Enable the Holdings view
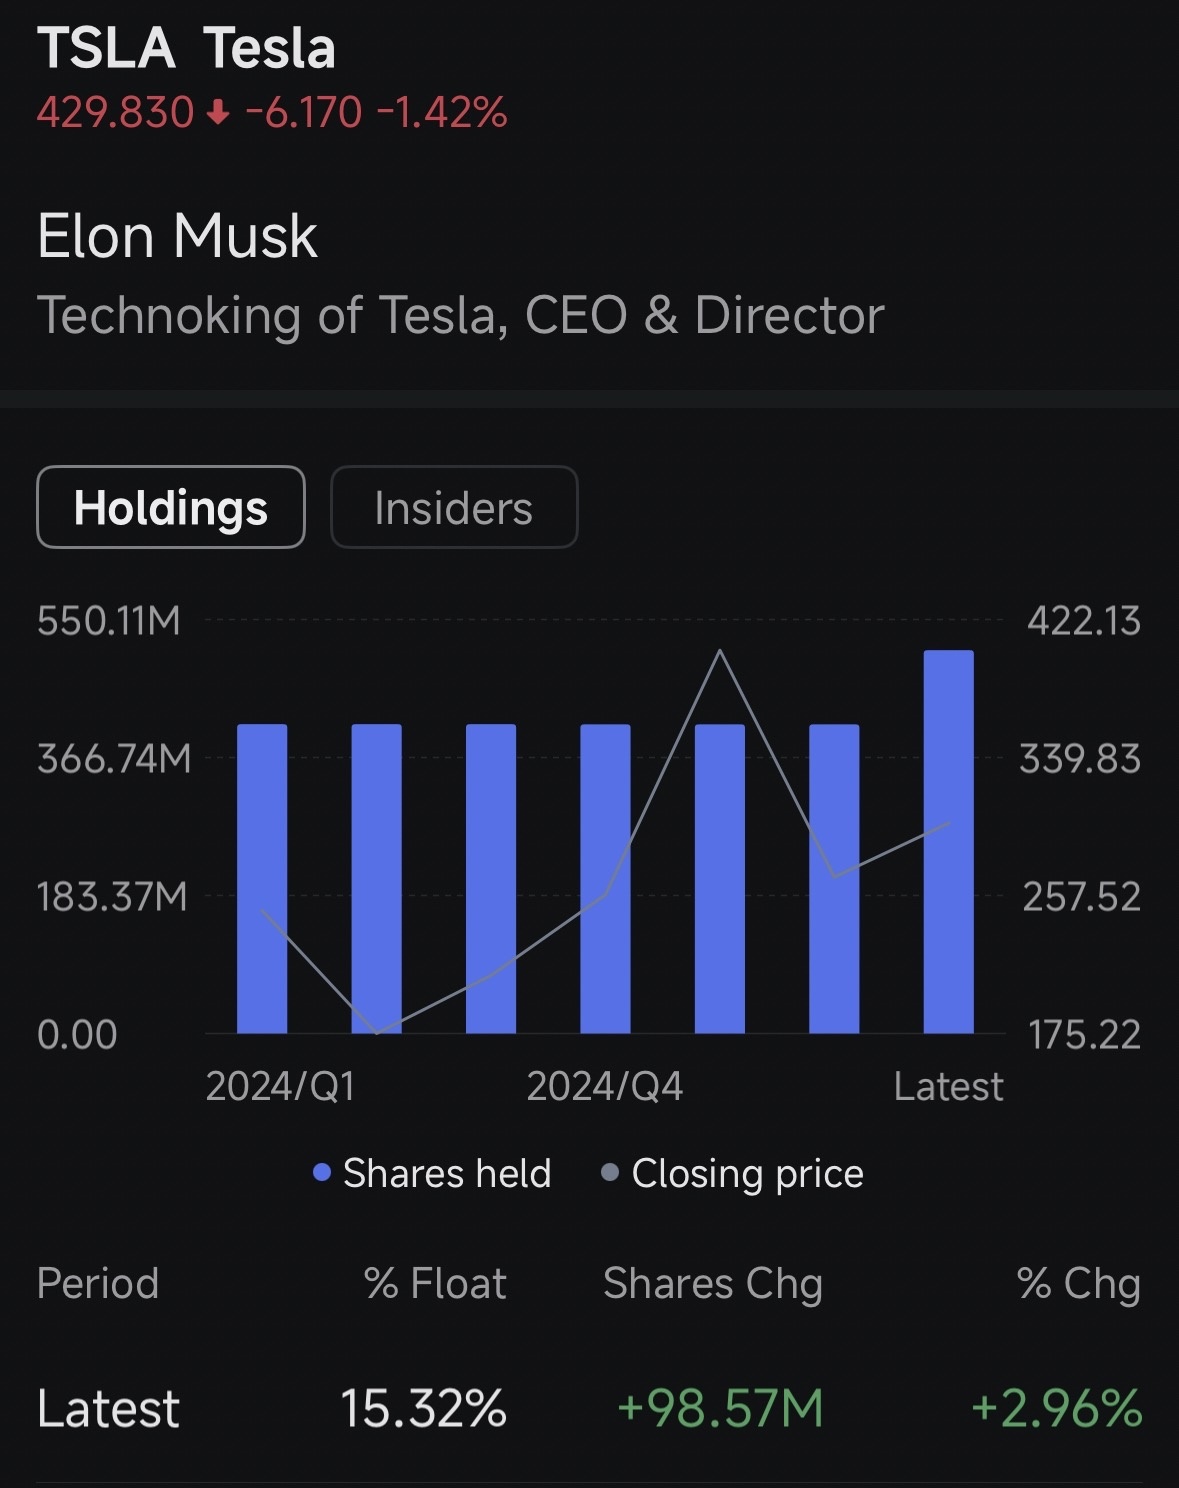Viewport: 1179px width, 1488px height. [170, 507]
